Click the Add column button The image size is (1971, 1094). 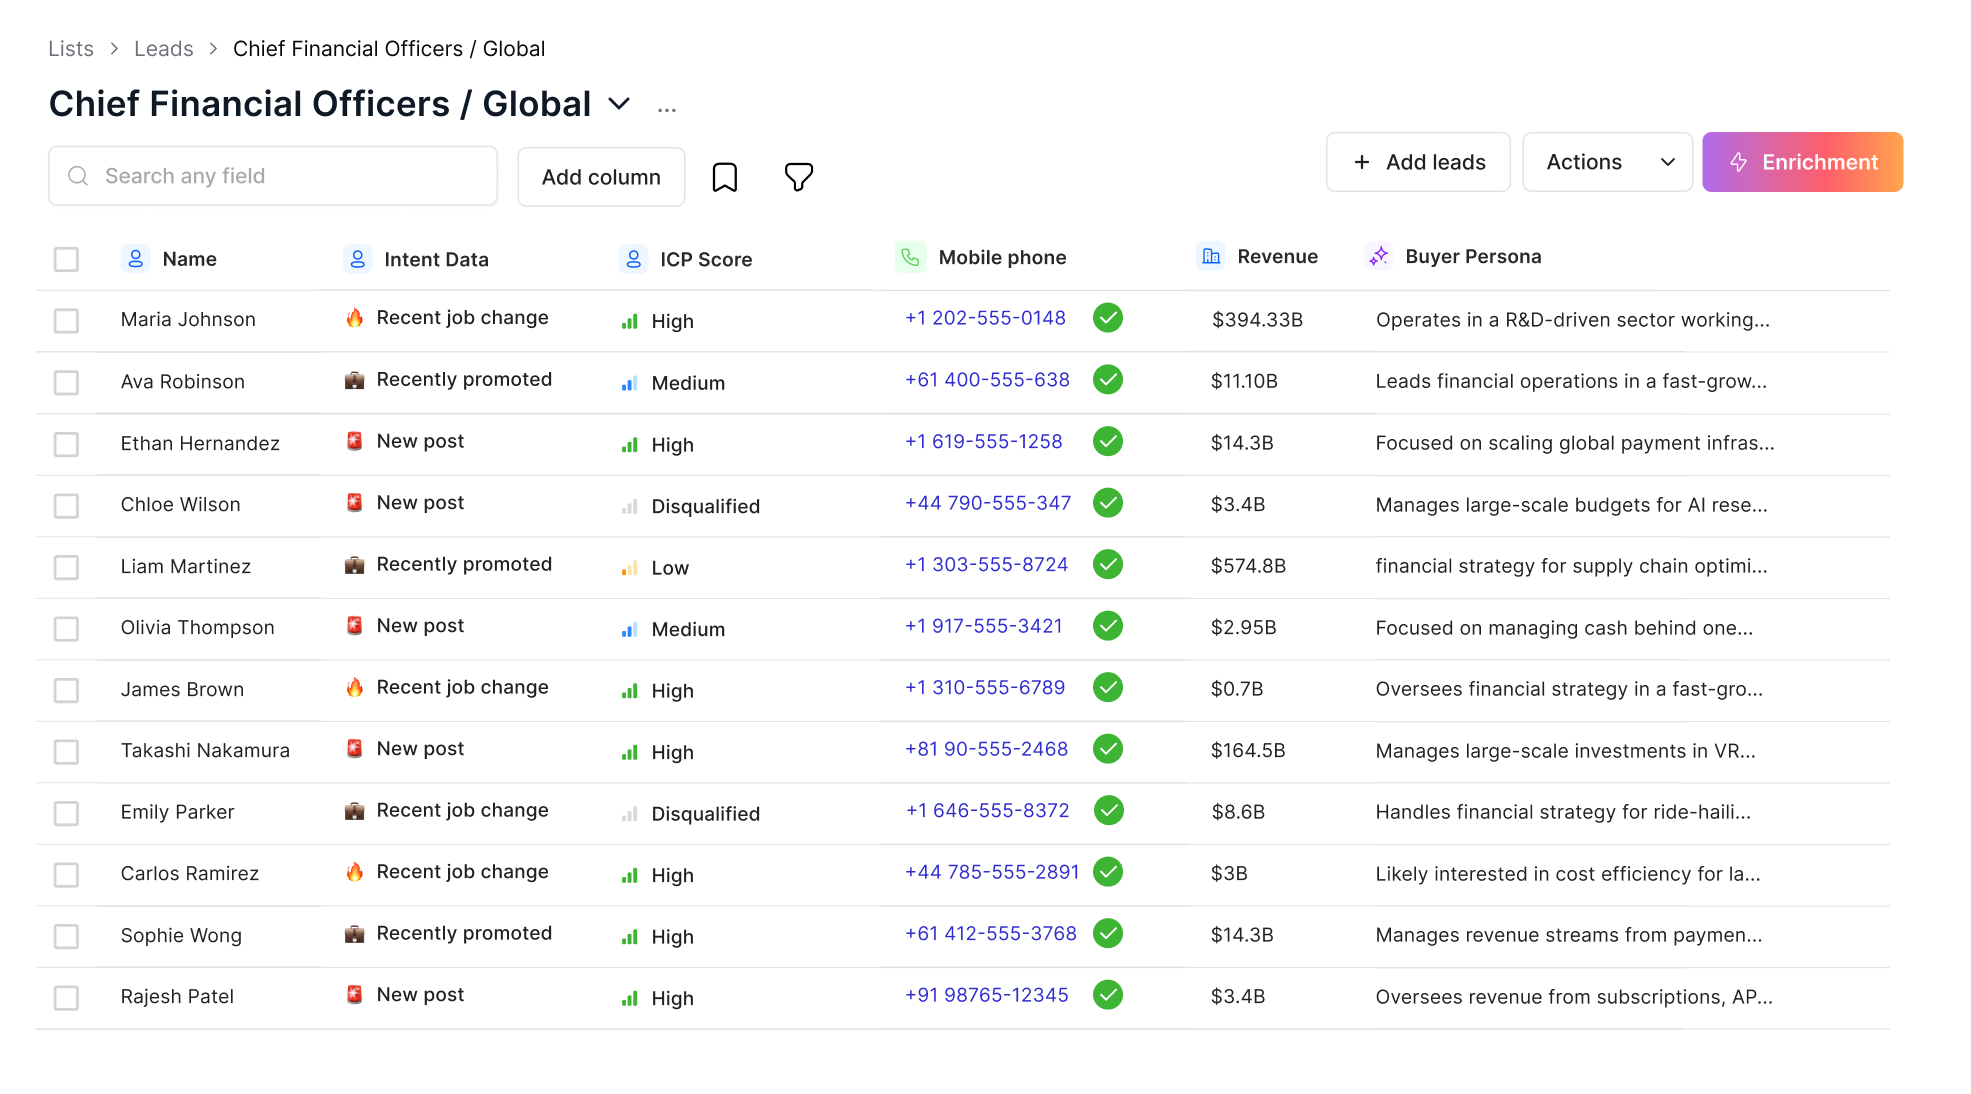pyautogui.click(x=601, y=177)
